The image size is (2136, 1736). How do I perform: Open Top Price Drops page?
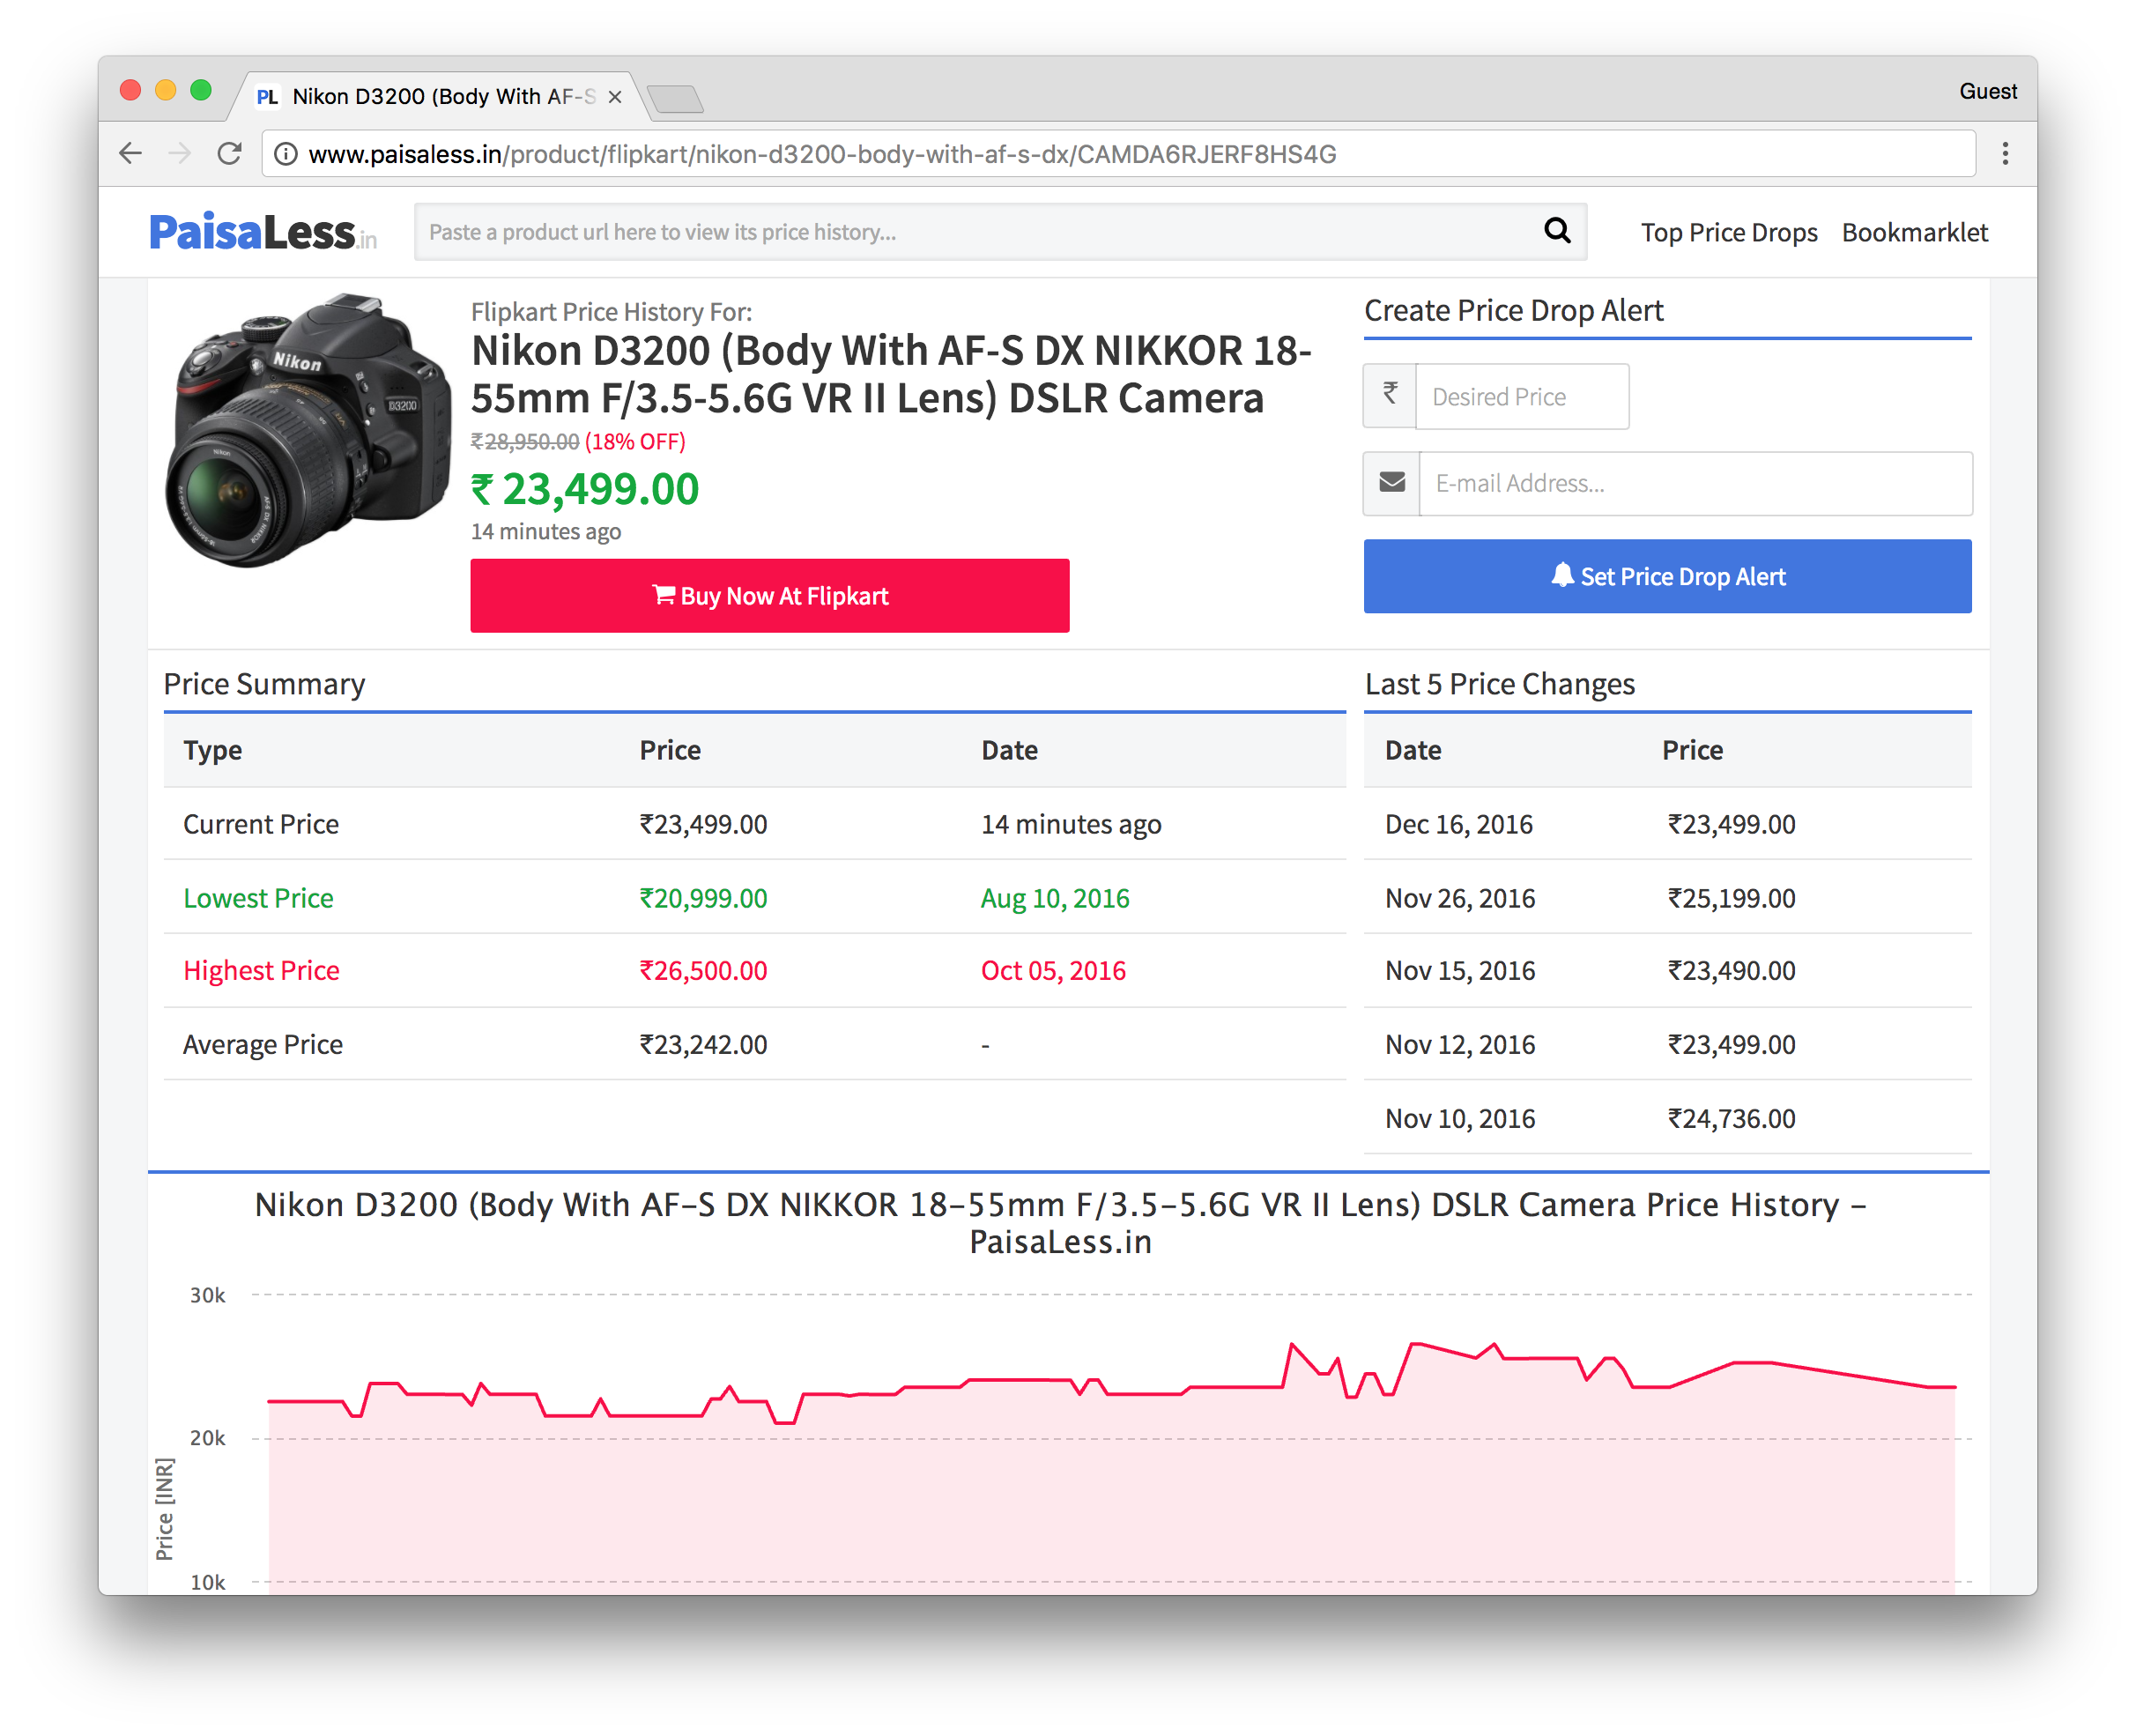click(1728, 232)
